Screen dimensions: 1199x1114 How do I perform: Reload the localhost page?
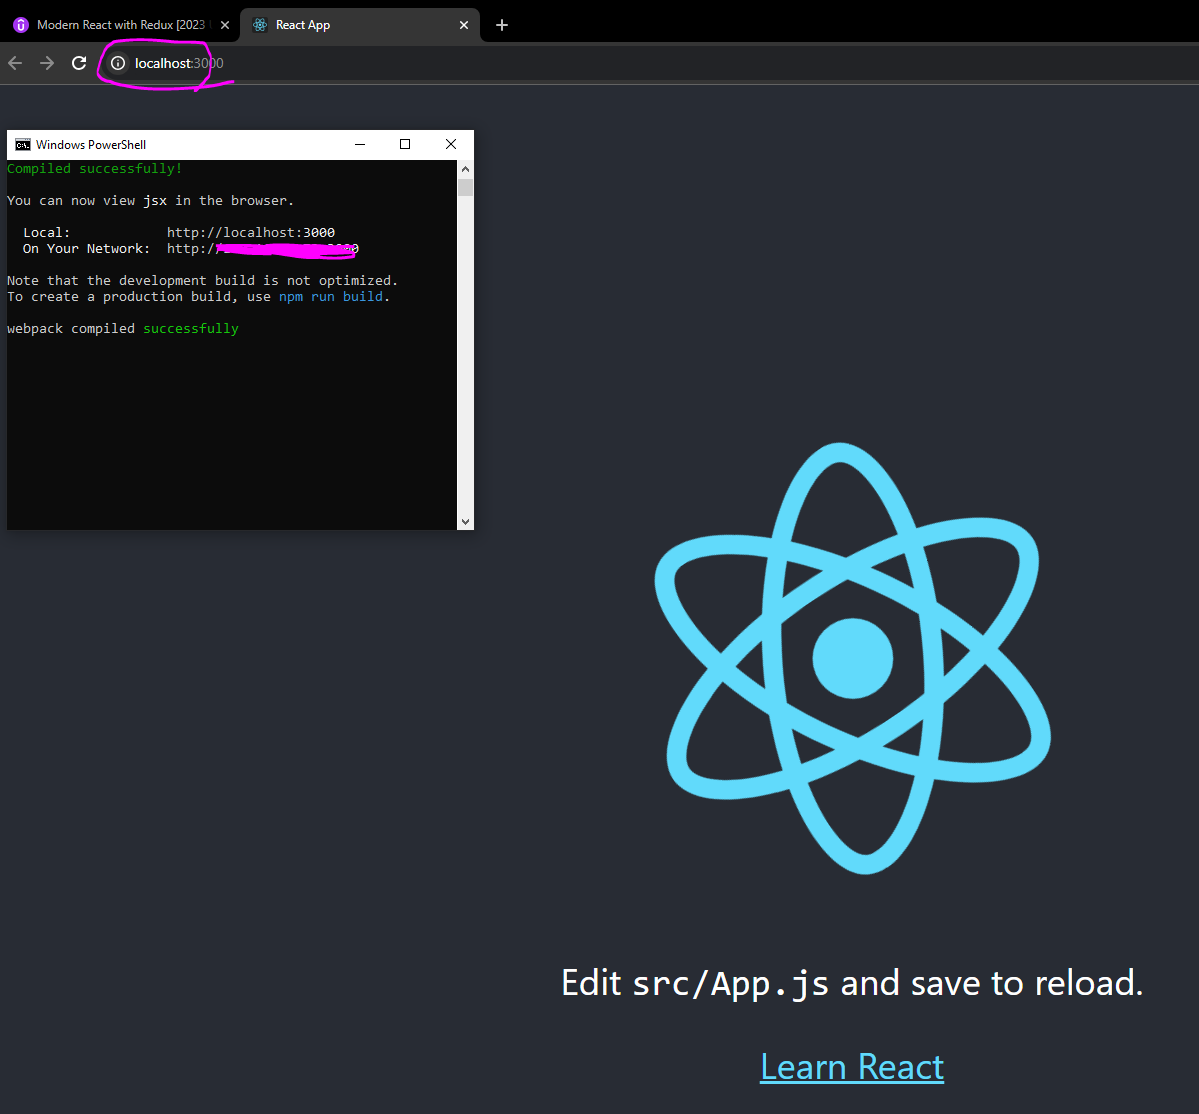click(79, 63)
